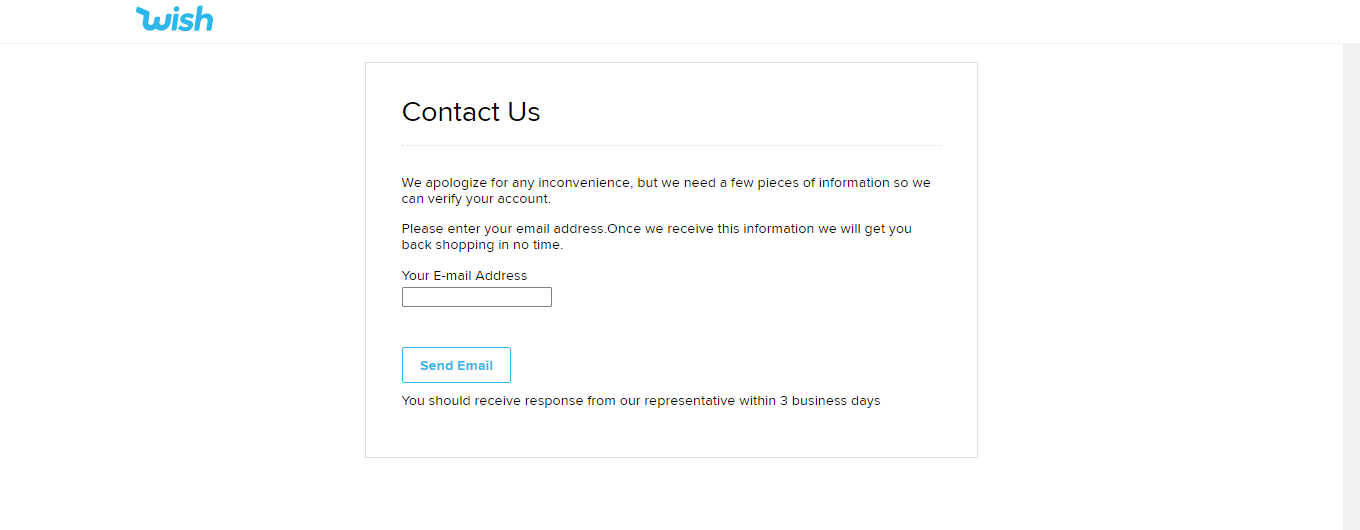Click the "Please enter your email address" sentence
Image resolution: width=1360 pixels, height=530 pixels.
pos(503,229)
